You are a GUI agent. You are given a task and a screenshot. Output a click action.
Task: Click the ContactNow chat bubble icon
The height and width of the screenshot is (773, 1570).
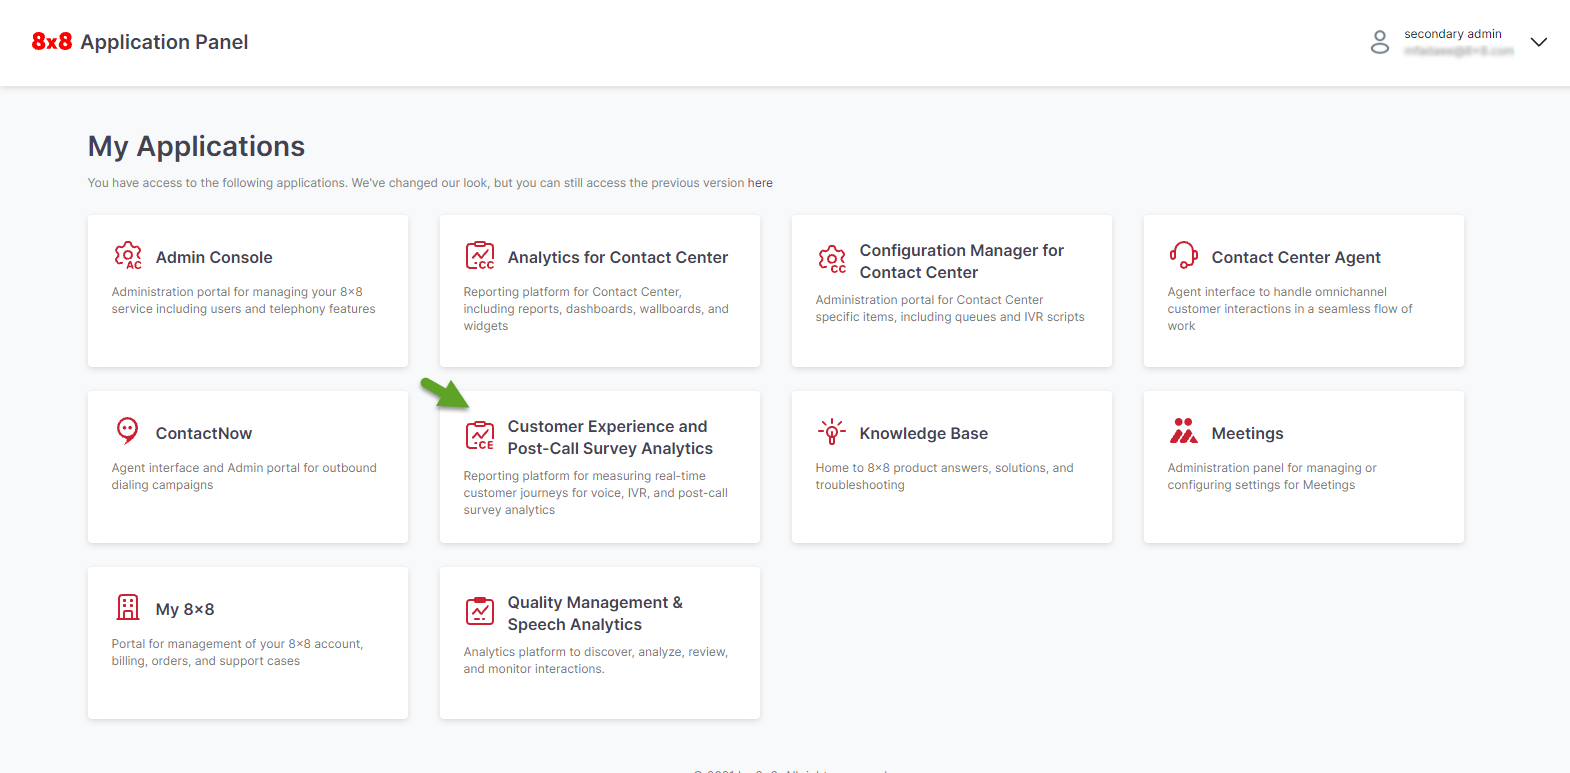click(x=128, y=431)
